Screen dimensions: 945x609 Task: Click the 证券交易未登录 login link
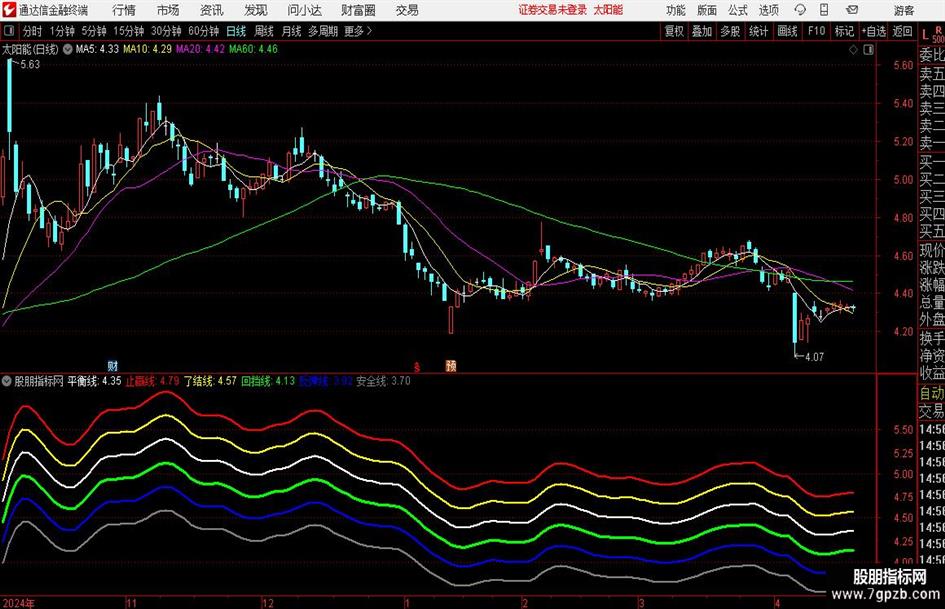pos(553,10)
